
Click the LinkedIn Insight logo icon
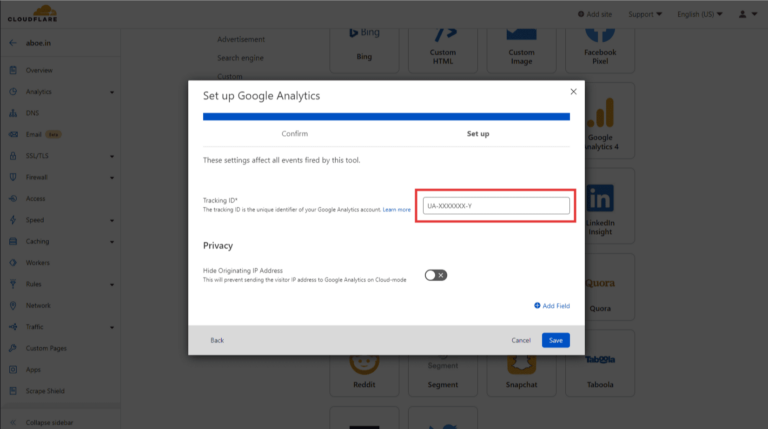(600, 198)
